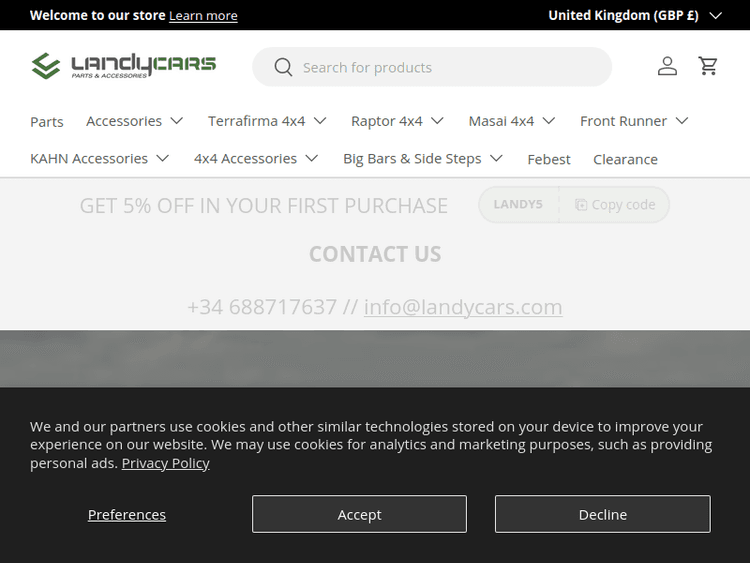Click the search magnifier icon
The height and width of the screenshot is (563, 750).
point(283,67)
